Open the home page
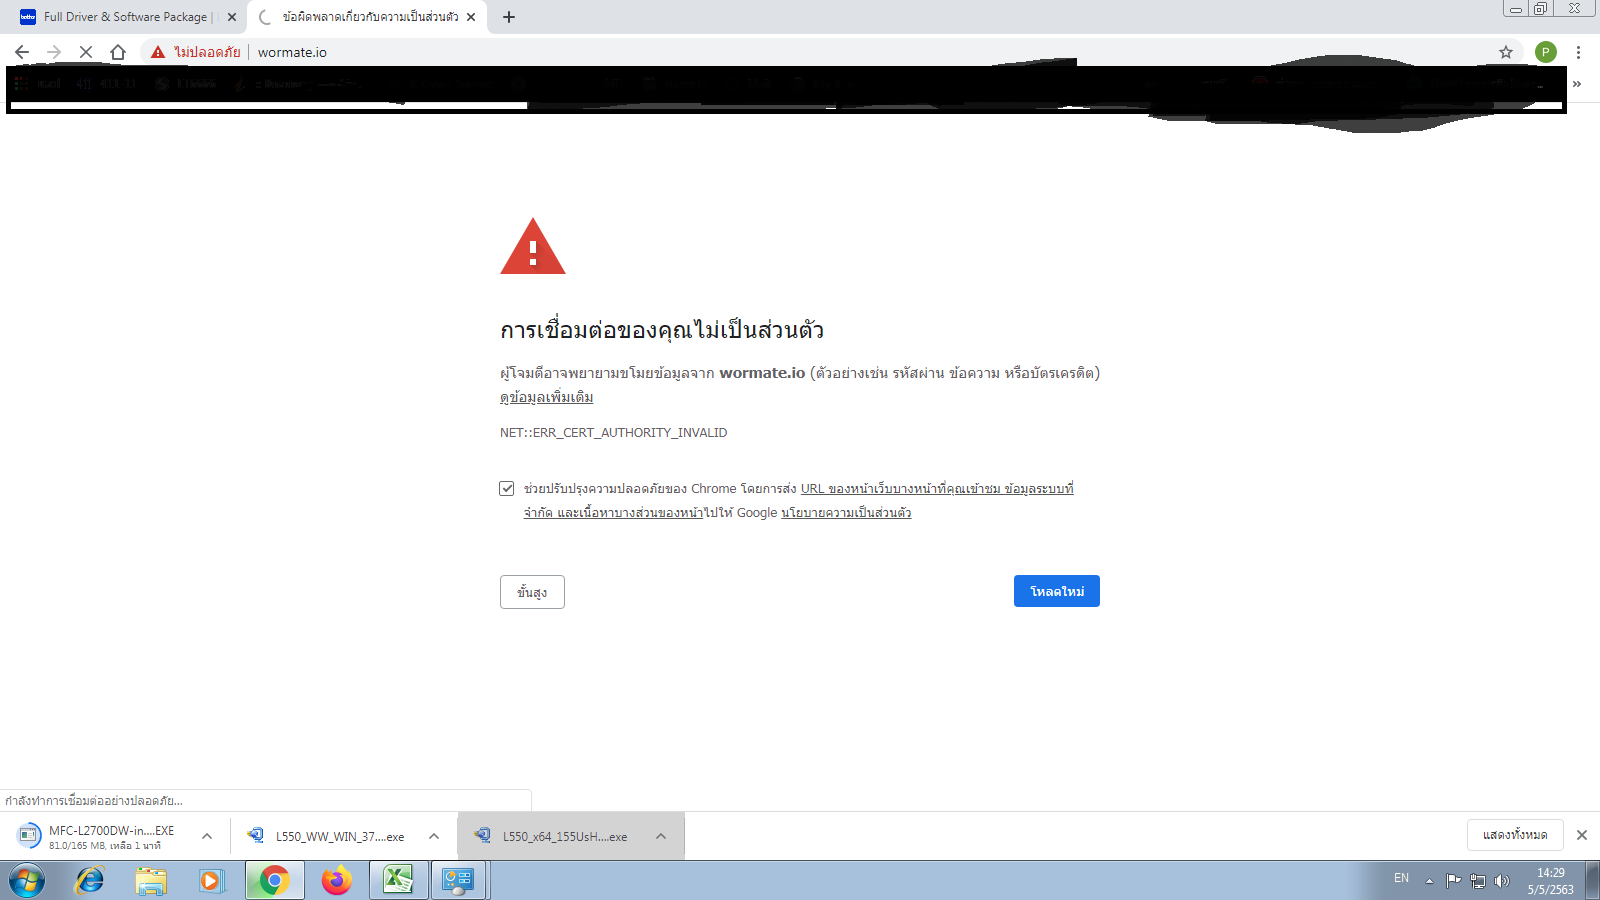The height and width of the screenshot is (900, 1600). tap(118, 52)
